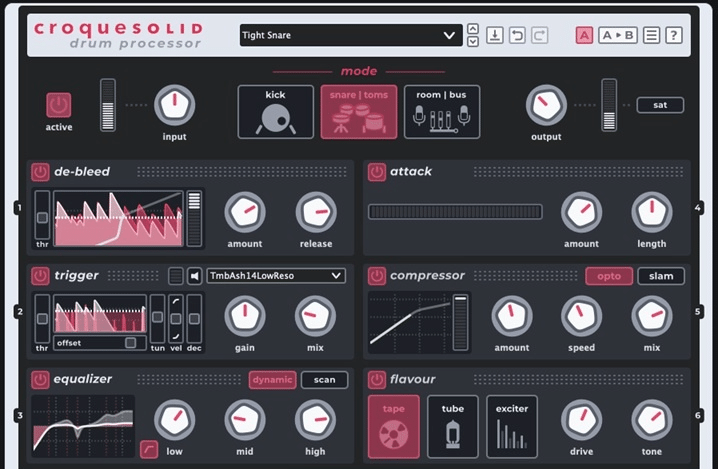Viewport: 718px width, 469px height.
Task: Click the vel slider handle
Action: (x=176, y=319)
